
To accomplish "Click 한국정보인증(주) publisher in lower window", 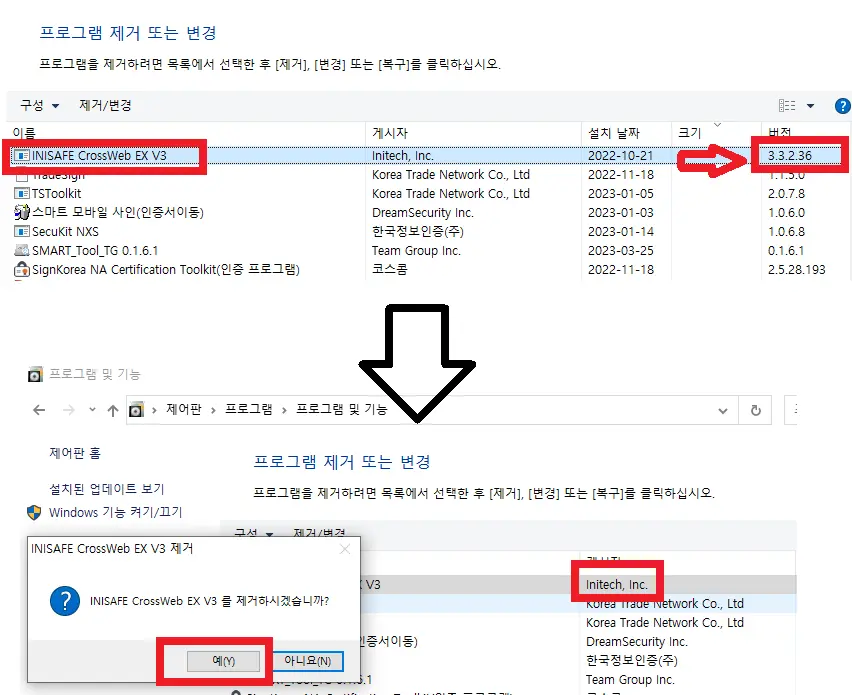I will (x=631, y=661).
